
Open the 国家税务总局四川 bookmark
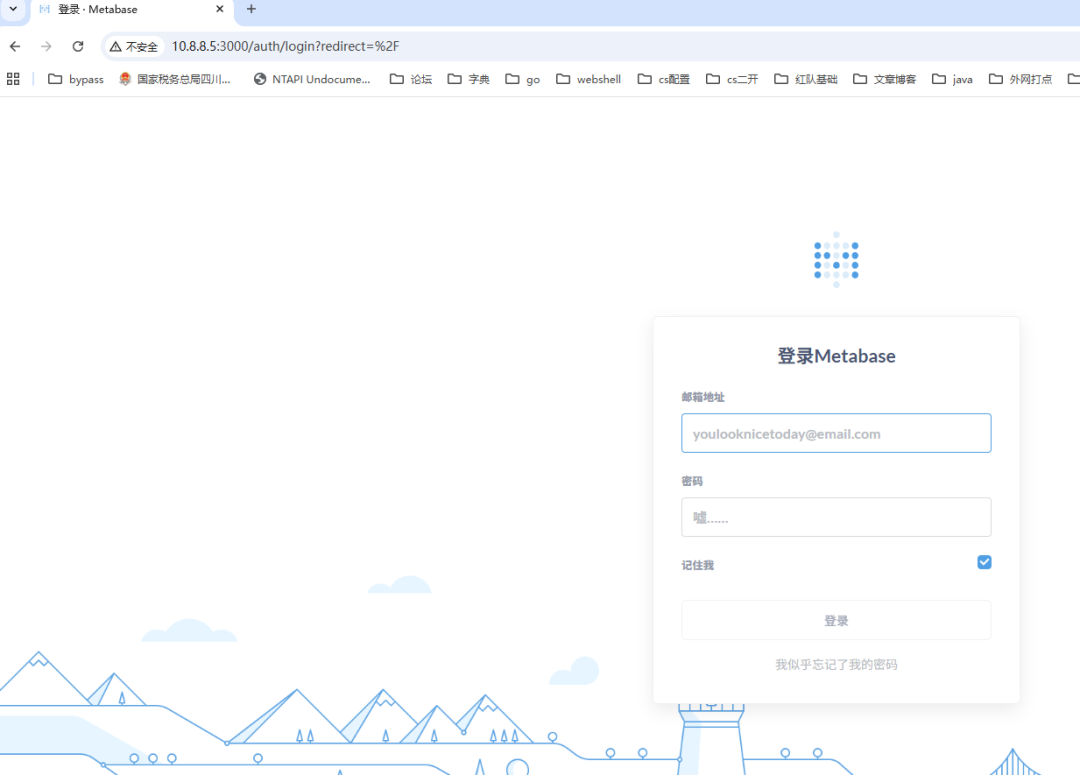coord(175,79)
